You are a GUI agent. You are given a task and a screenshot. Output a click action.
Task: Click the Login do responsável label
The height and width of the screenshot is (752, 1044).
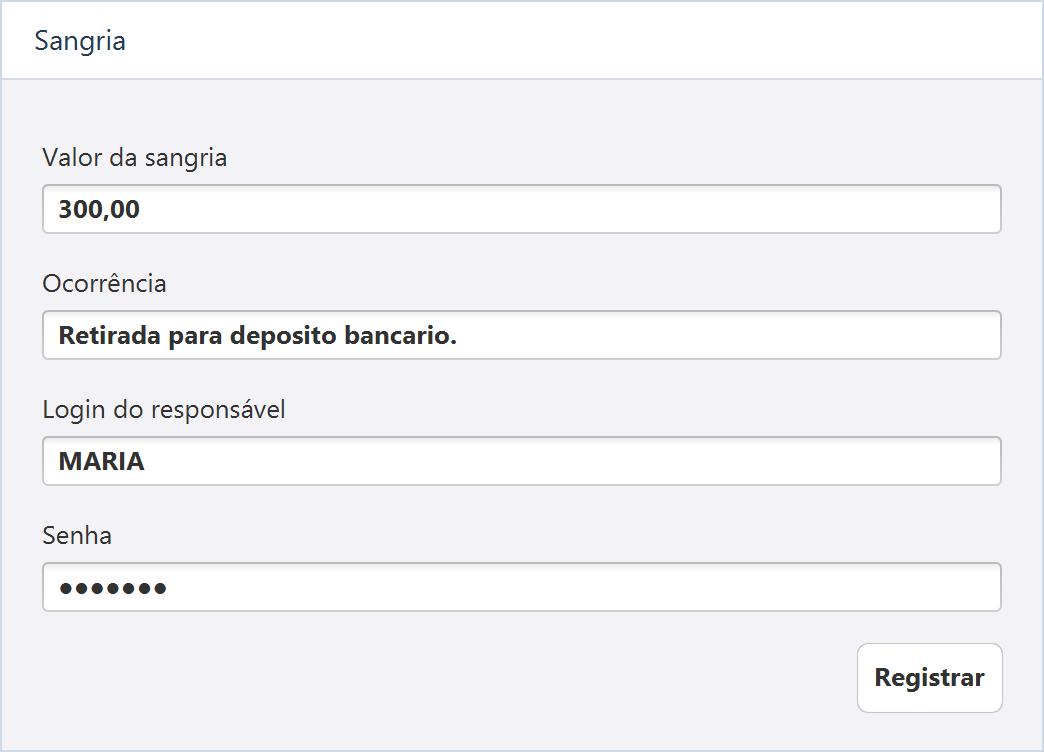coord(164,410)
